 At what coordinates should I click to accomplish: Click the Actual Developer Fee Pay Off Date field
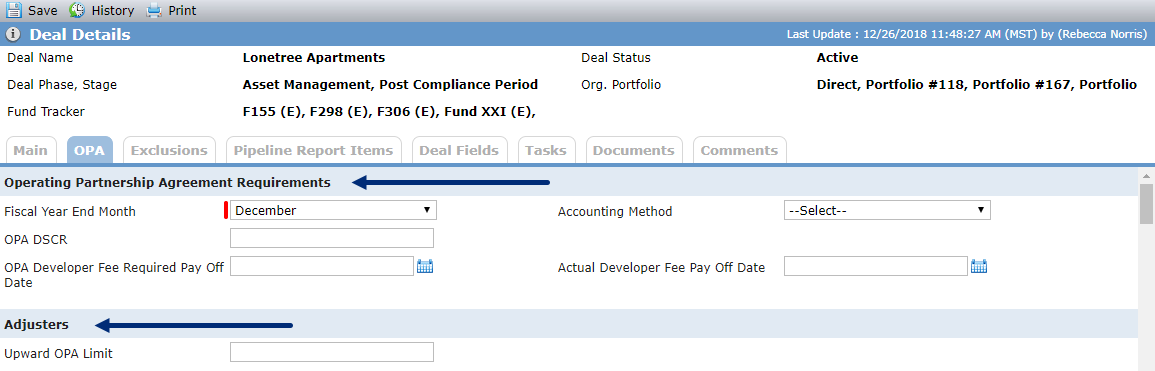[875, 266]
